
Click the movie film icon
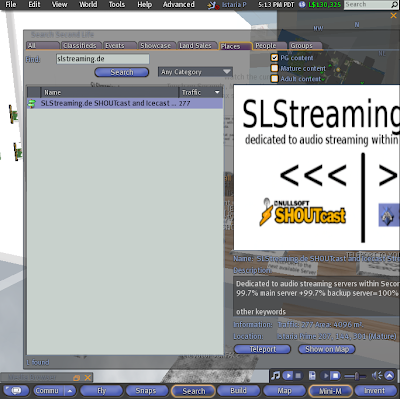[312, 376]
